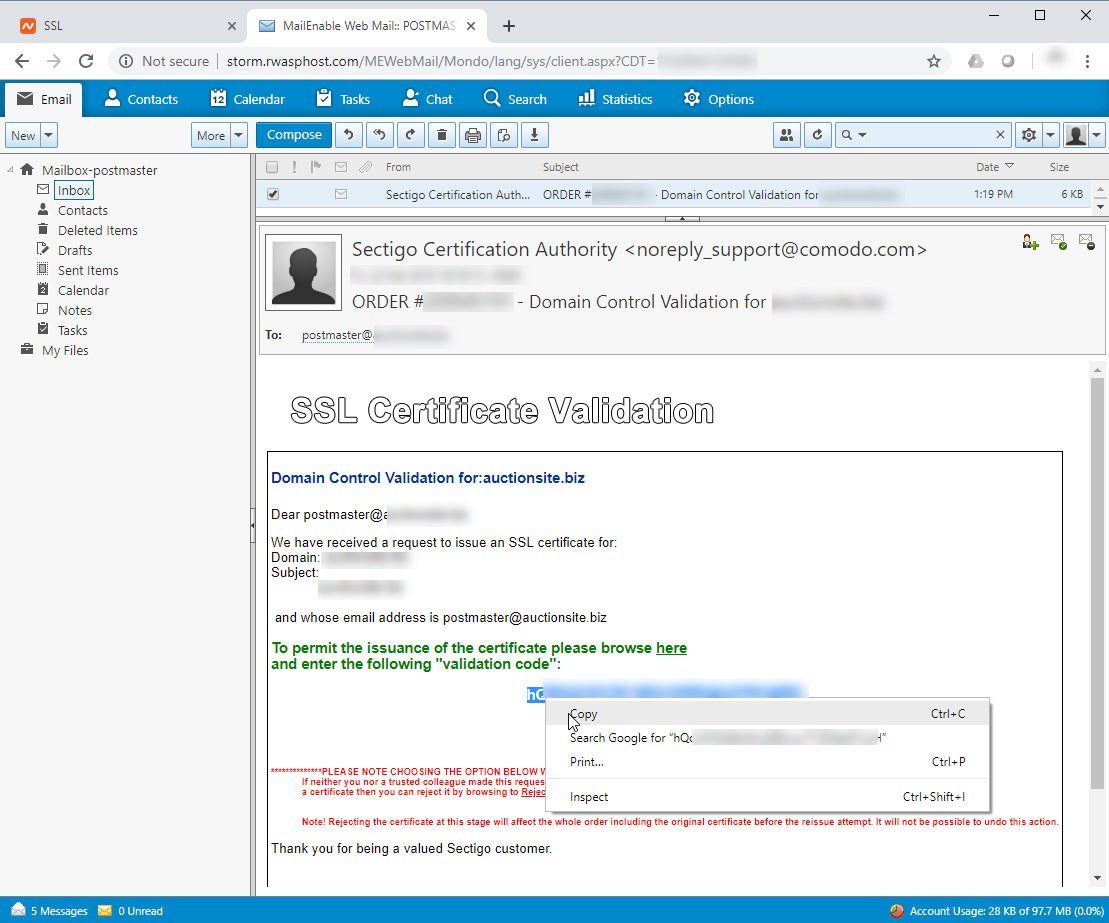This screenshot has height=923, width=1109.
Task: Click the More button
Action: click(x=211, y=135)
